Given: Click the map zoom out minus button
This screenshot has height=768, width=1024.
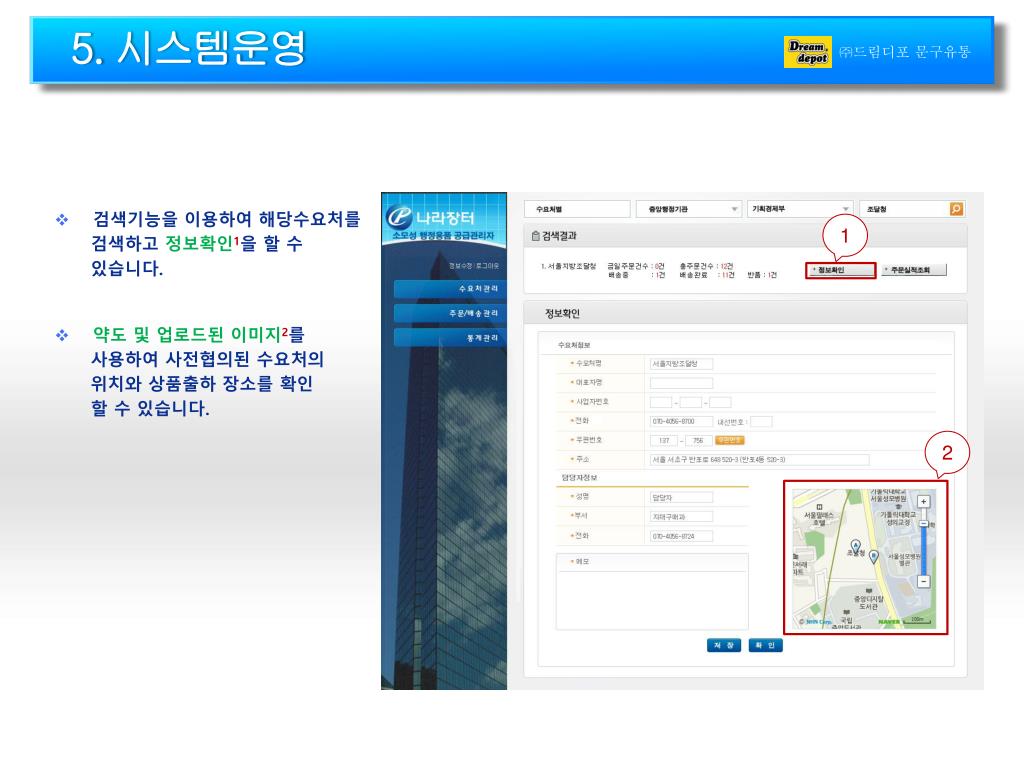Looking at the screenshot, I should click(923, 581).
